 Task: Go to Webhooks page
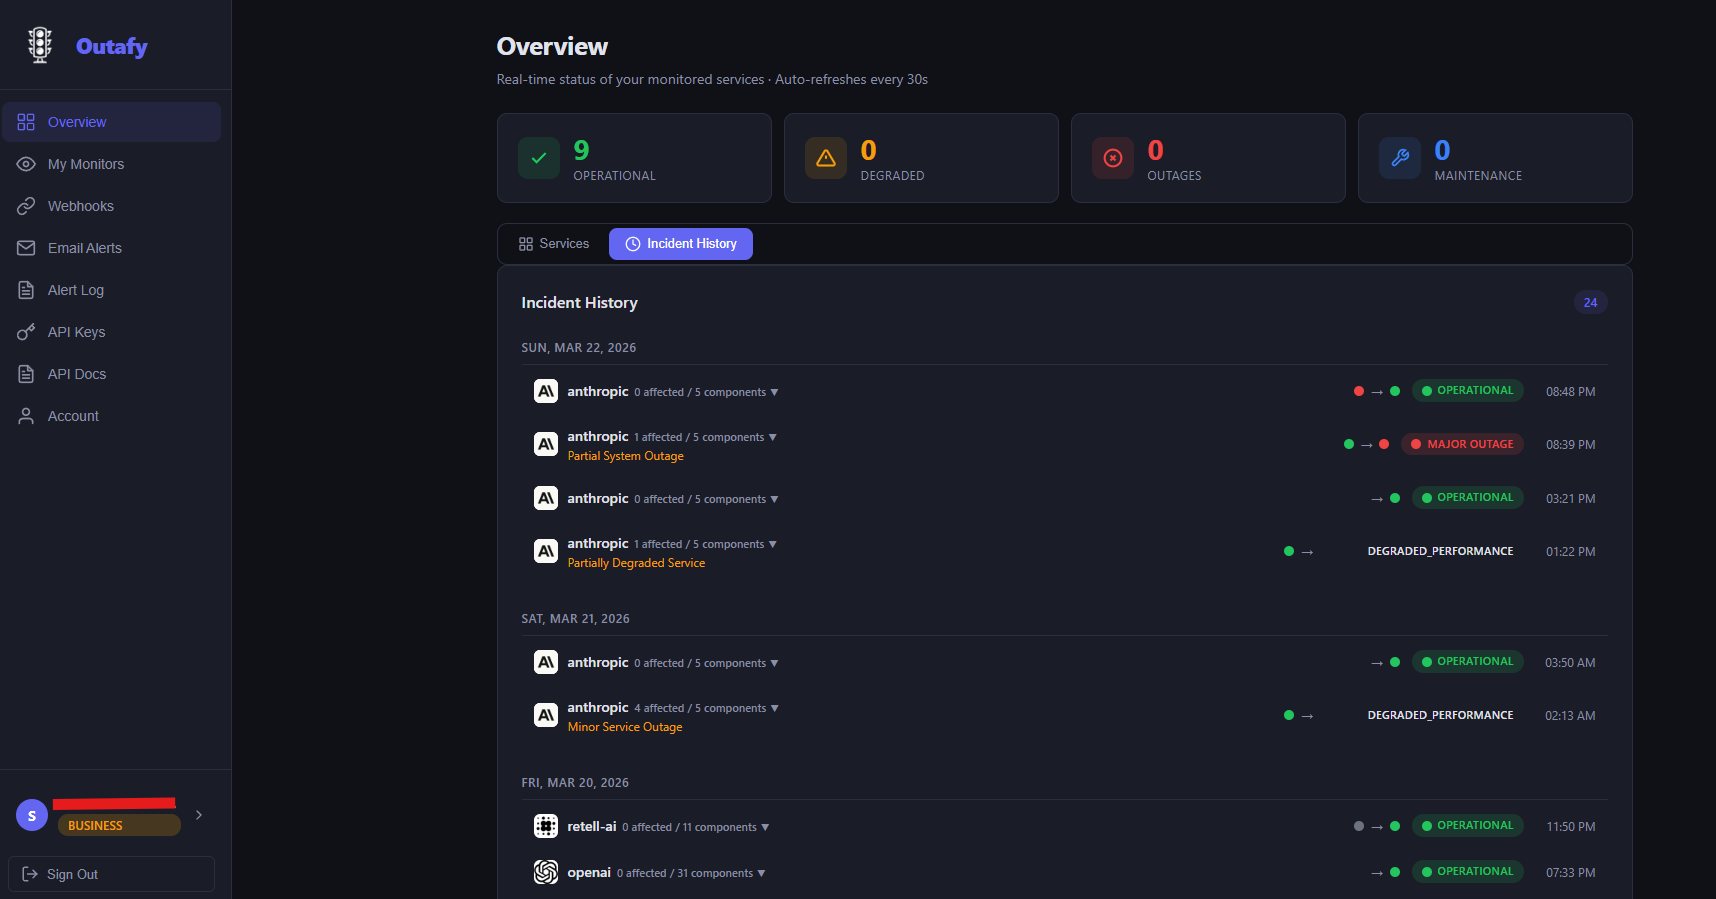click(111, 206)
